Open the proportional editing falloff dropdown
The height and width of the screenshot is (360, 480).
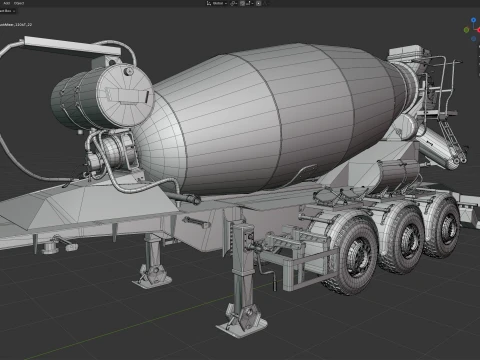coord(266,3)
